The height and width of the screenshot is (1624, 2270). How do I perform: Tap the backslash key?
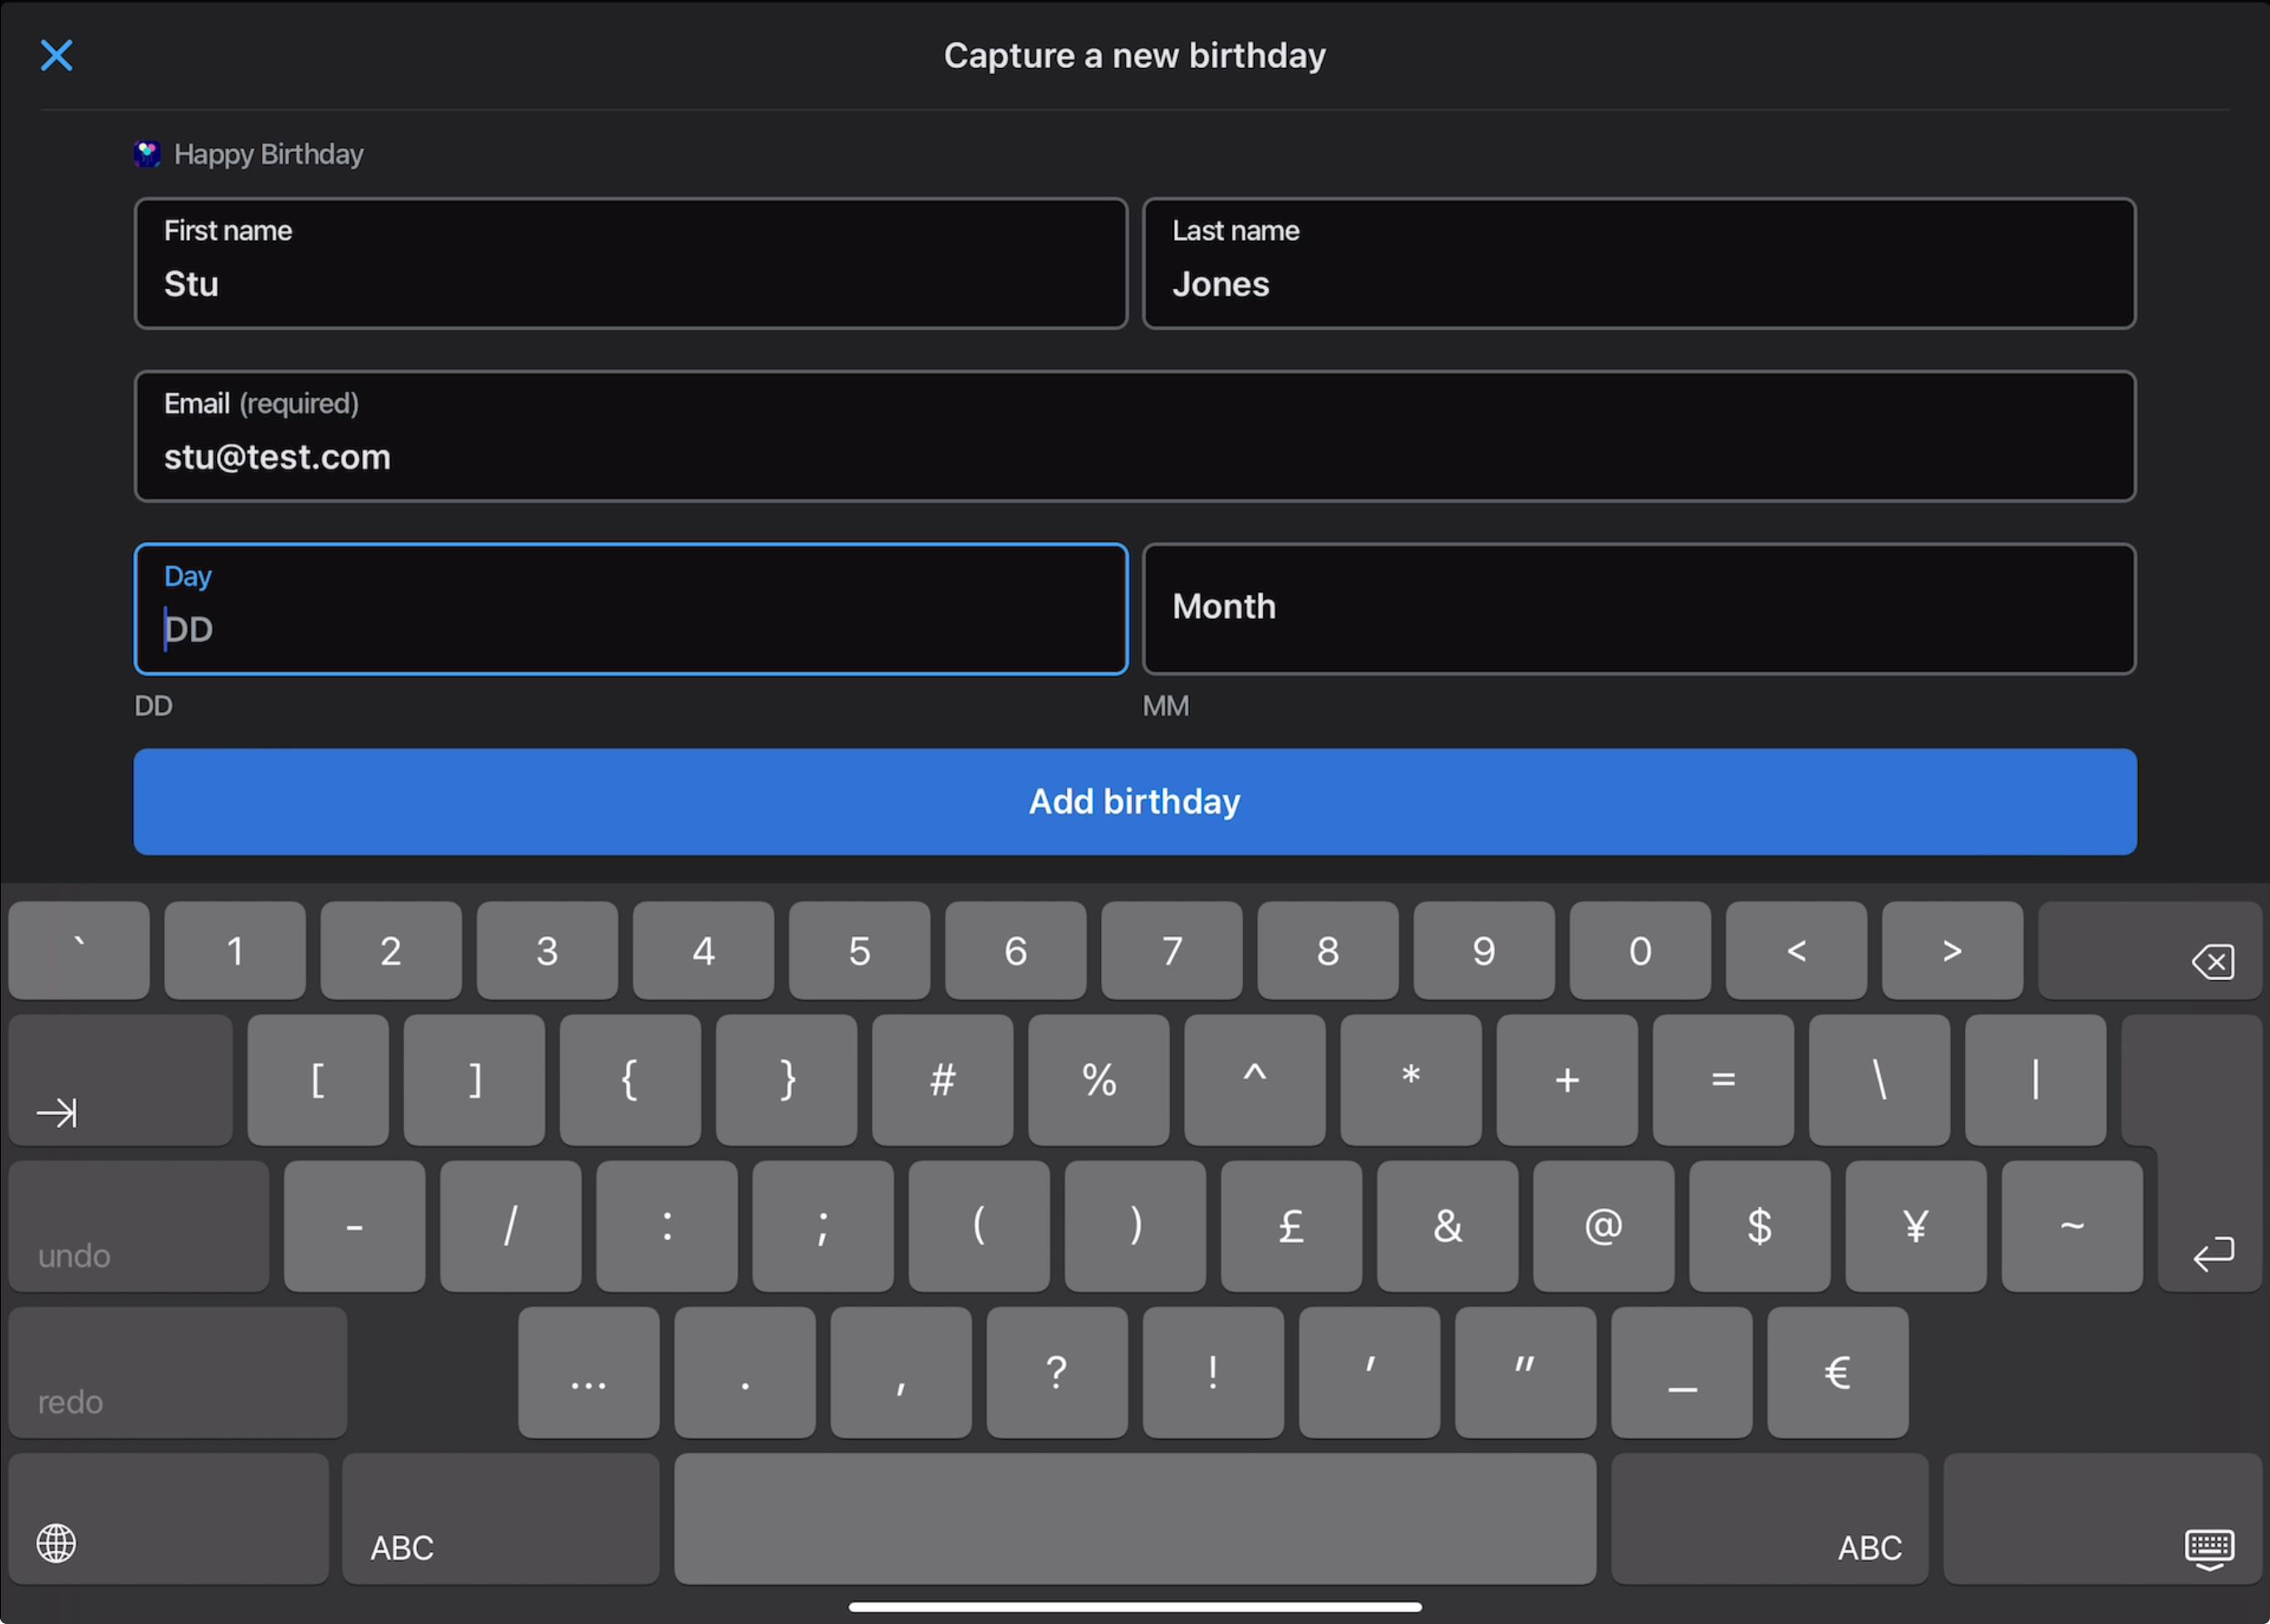(x=1879, y=1080)
